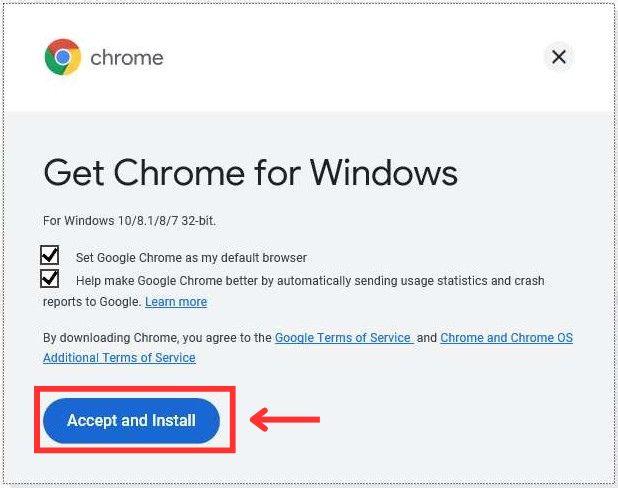Close the Chrome download dialog
618x488 pixels.
tap(559, 57)
